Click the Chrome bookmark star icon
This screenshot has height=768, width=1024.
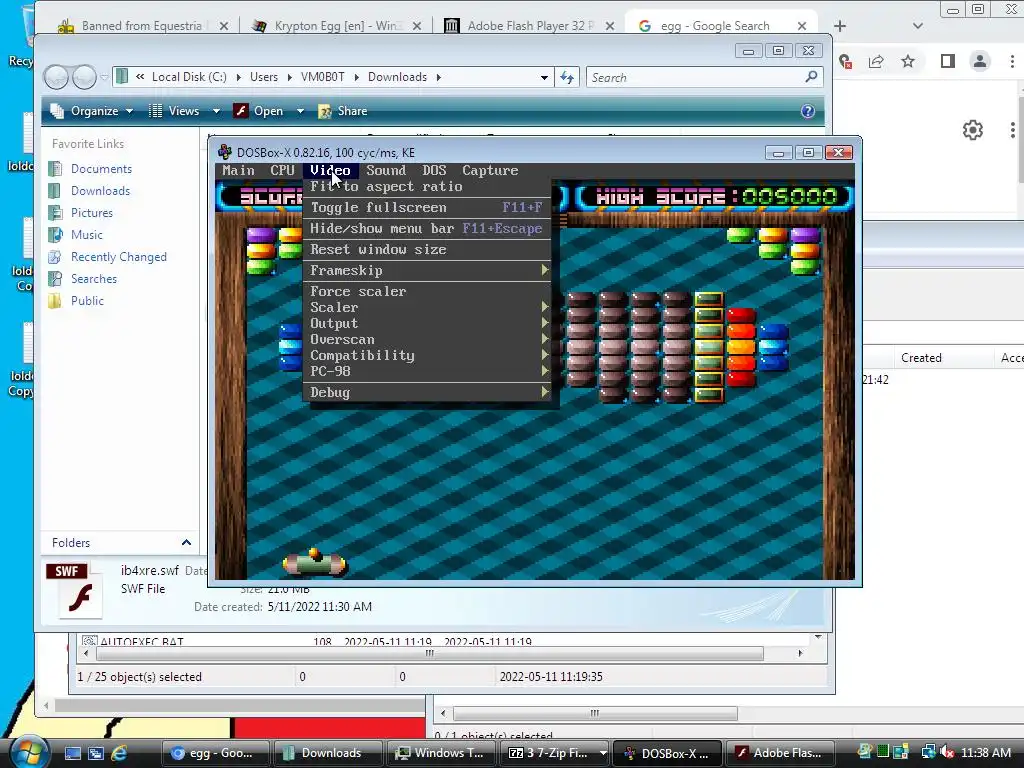coord(908,61)
